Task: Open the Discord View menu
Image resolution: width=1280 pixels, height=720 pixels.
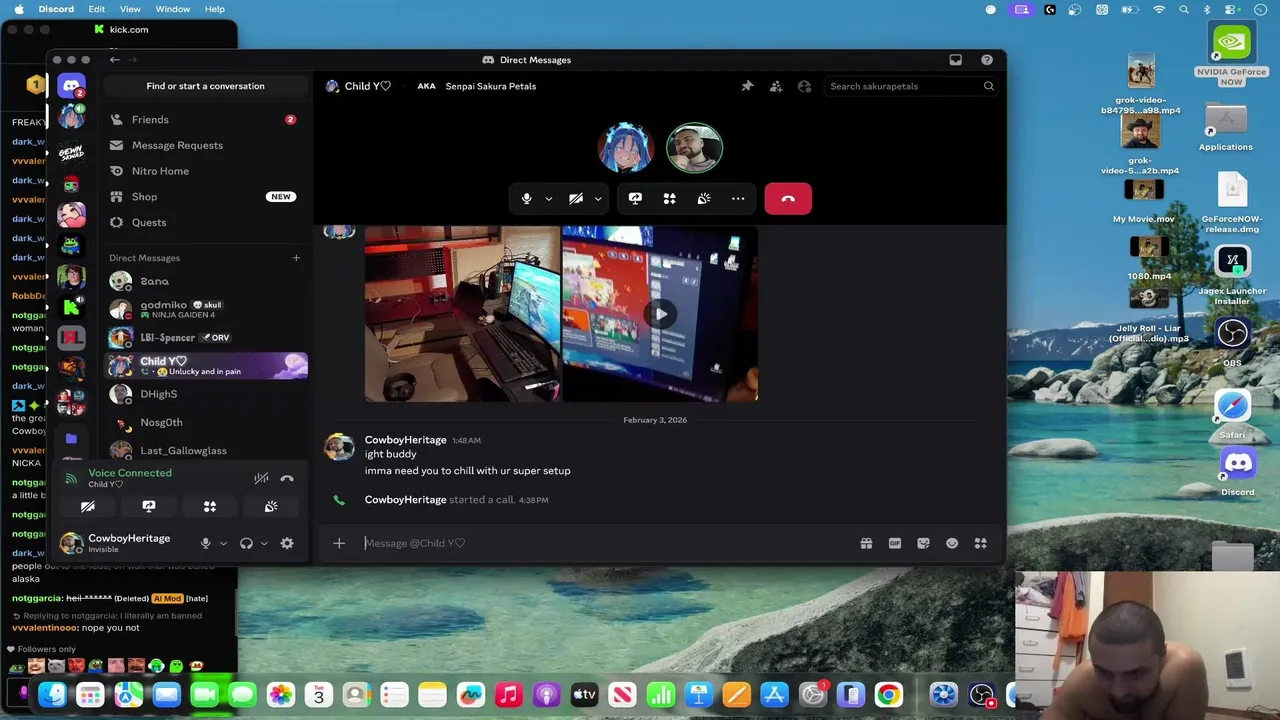Action: tap(130, 9)
